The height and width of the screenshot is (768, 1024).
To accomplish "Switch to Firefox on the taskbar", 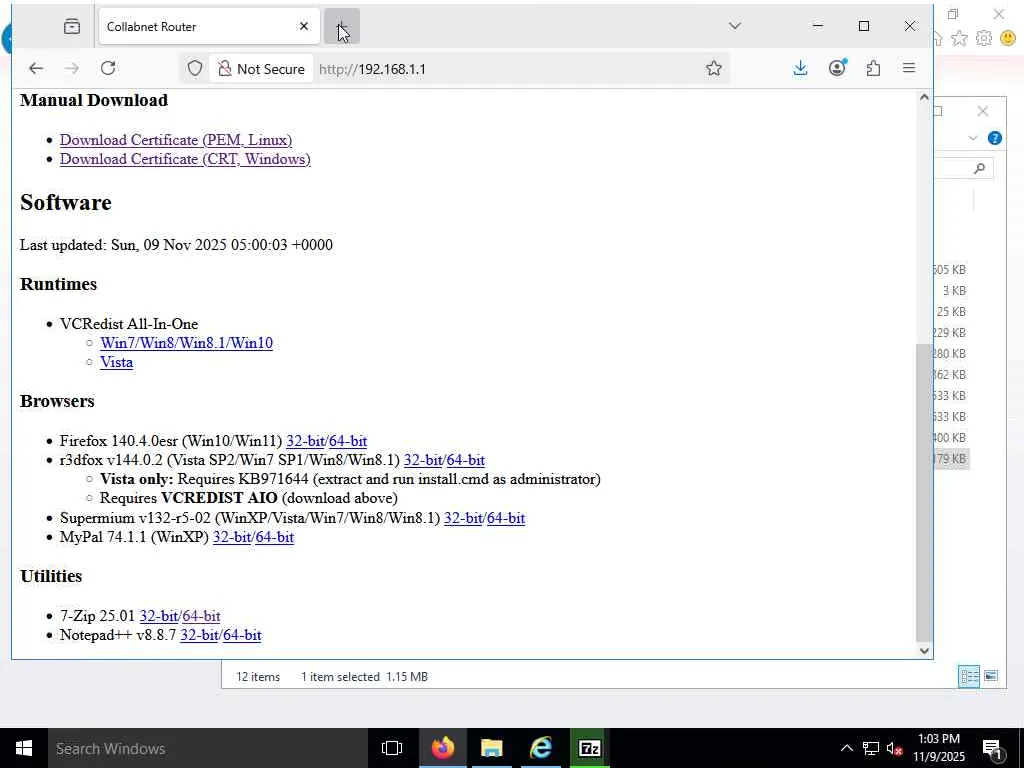I will 442,748.
